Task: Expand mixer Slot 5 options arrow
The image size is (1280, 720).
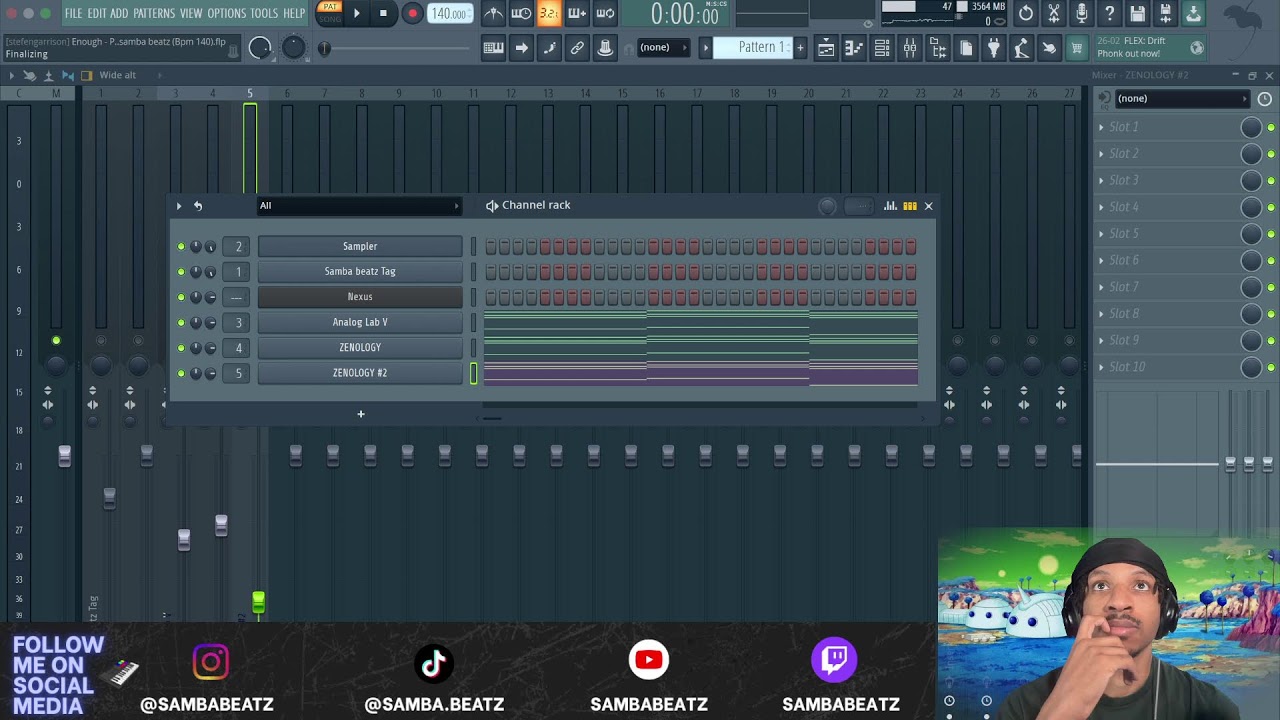Action: (x=1101, y=234)
